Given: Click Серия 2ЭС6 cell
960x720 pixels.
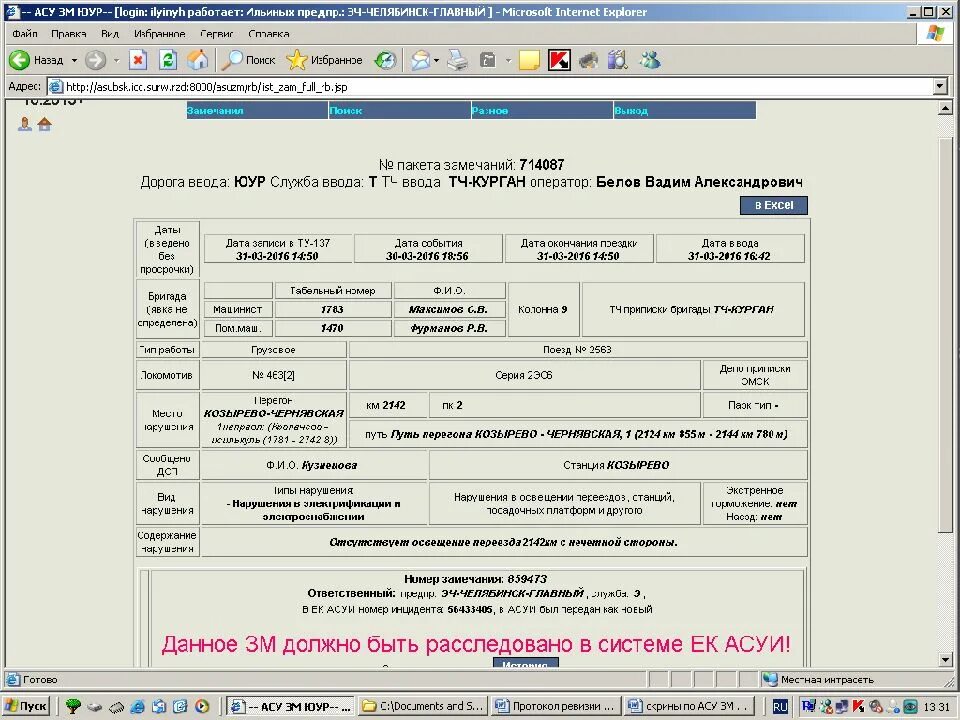Looking at the screenshot, I should [524, 375].
